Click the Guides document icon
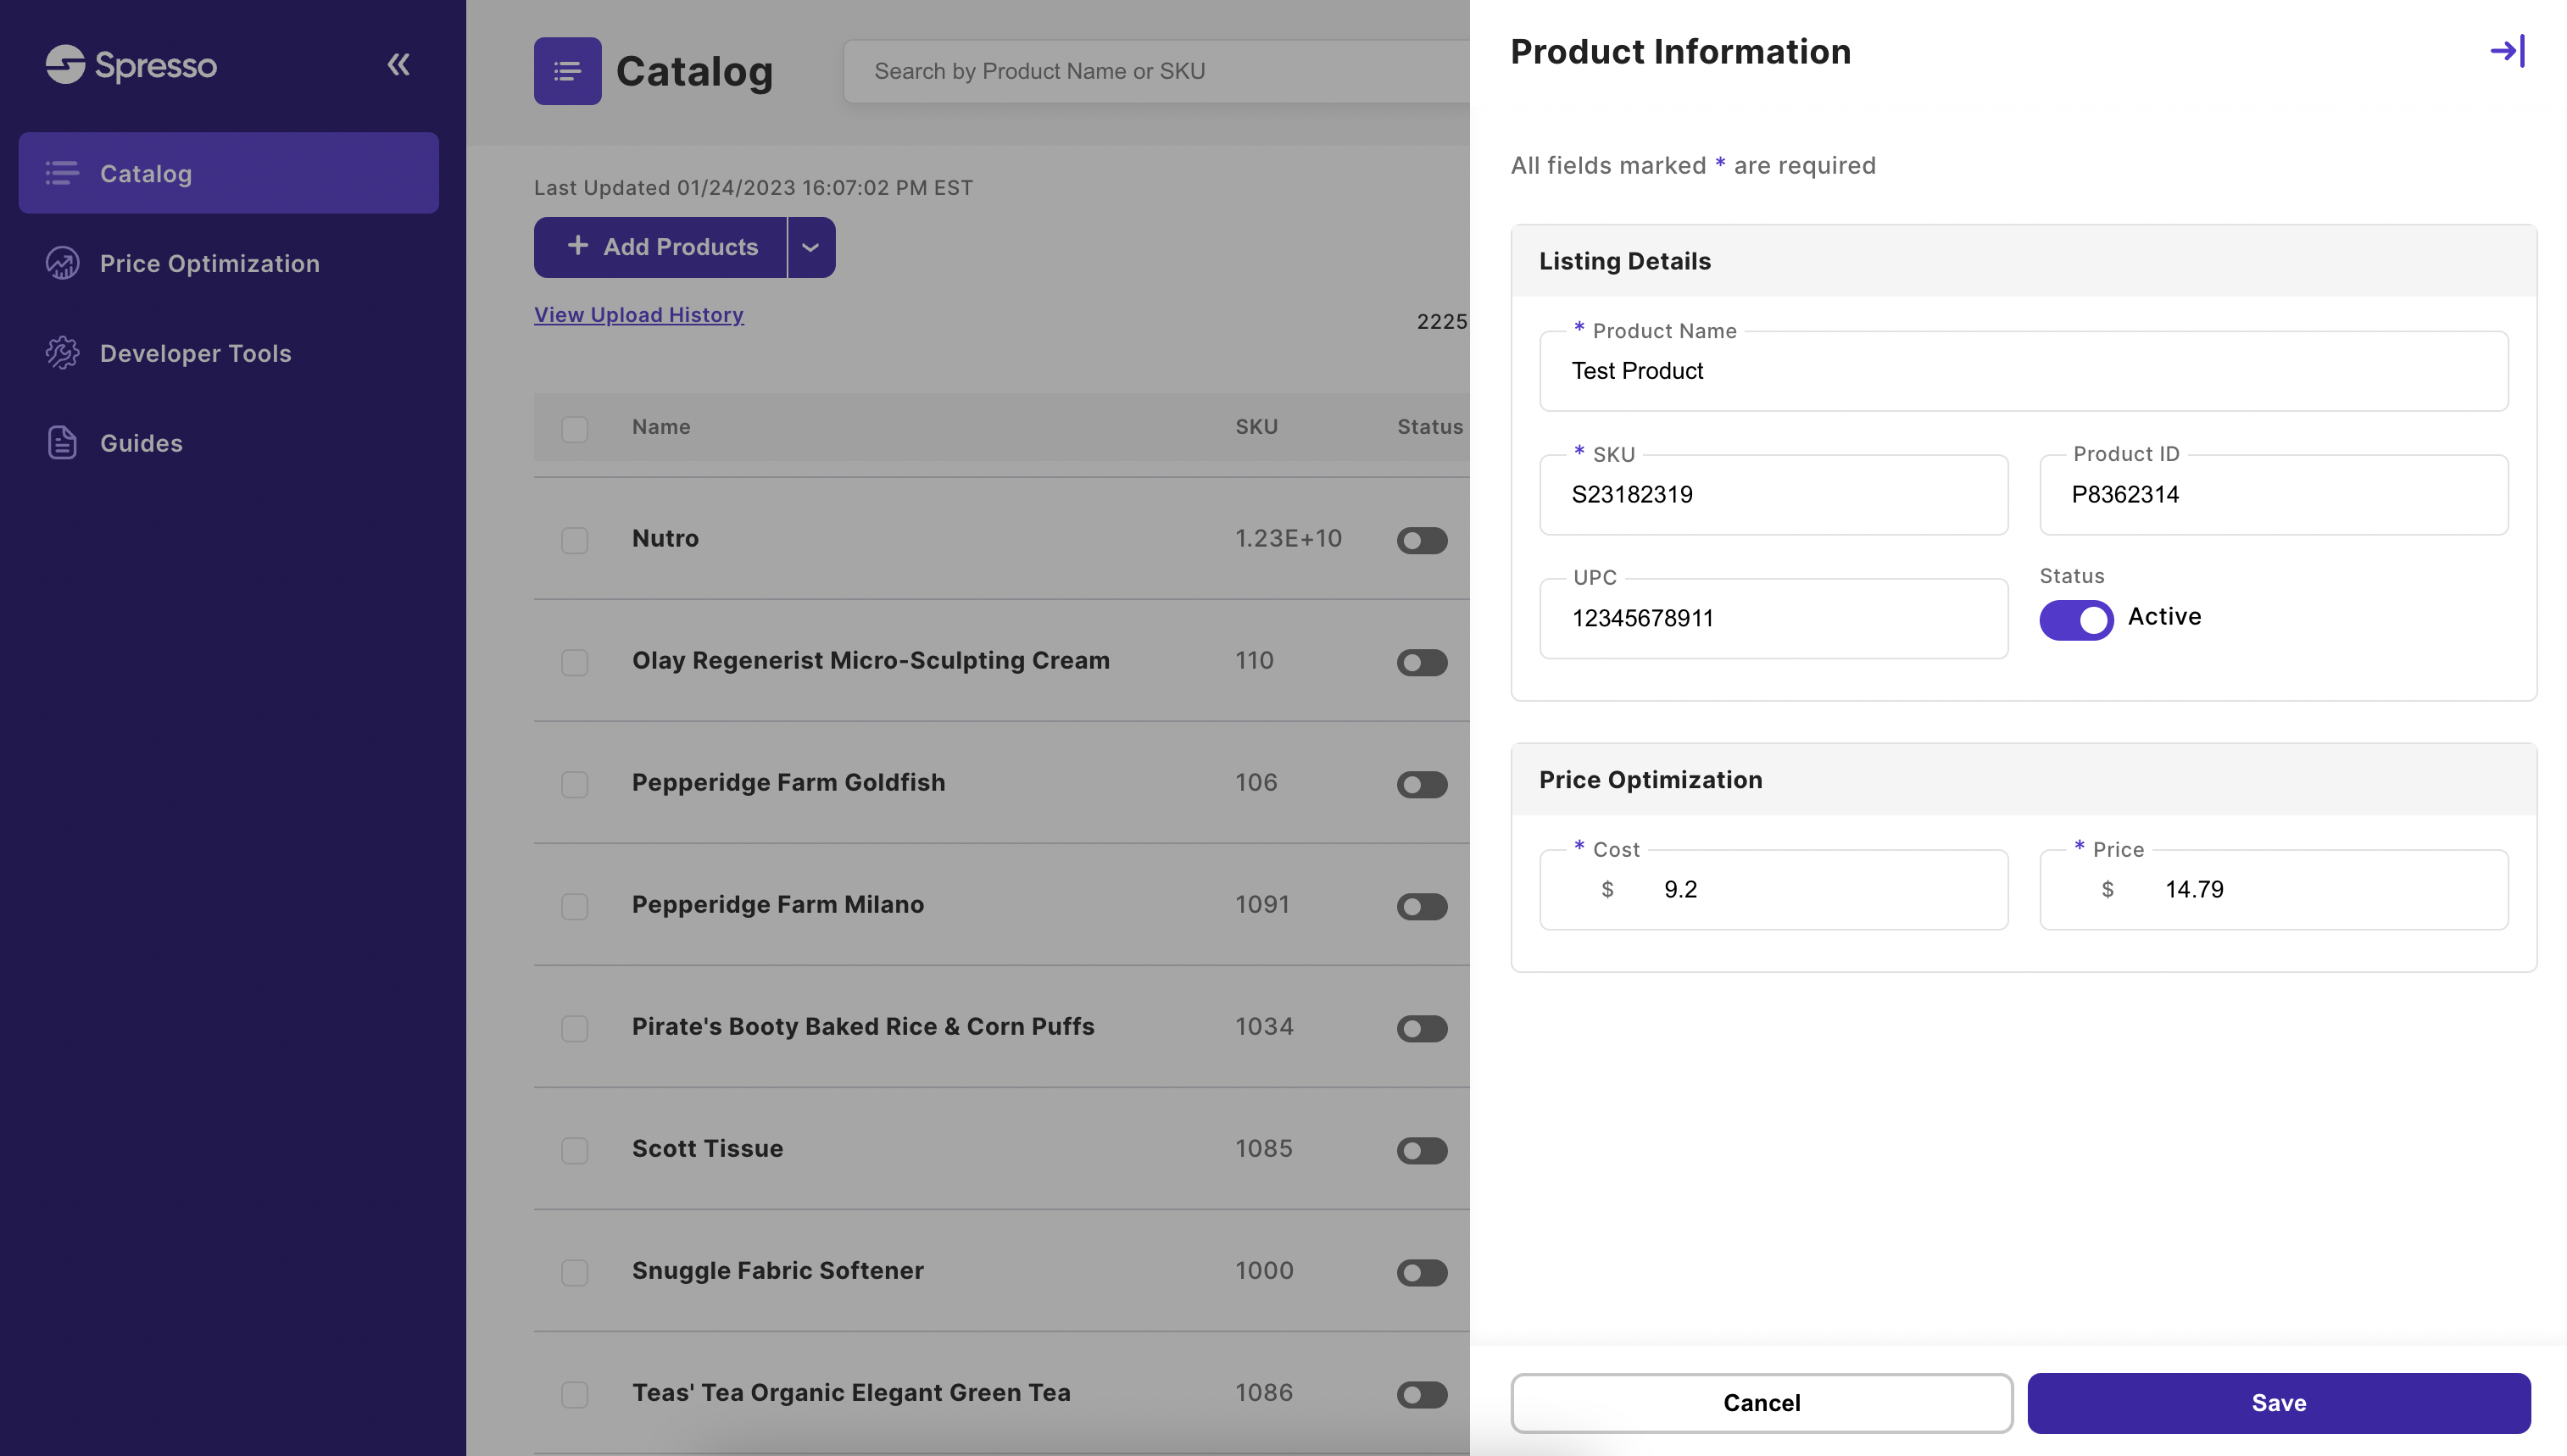 pyautogui.click(x=62, y=443)
